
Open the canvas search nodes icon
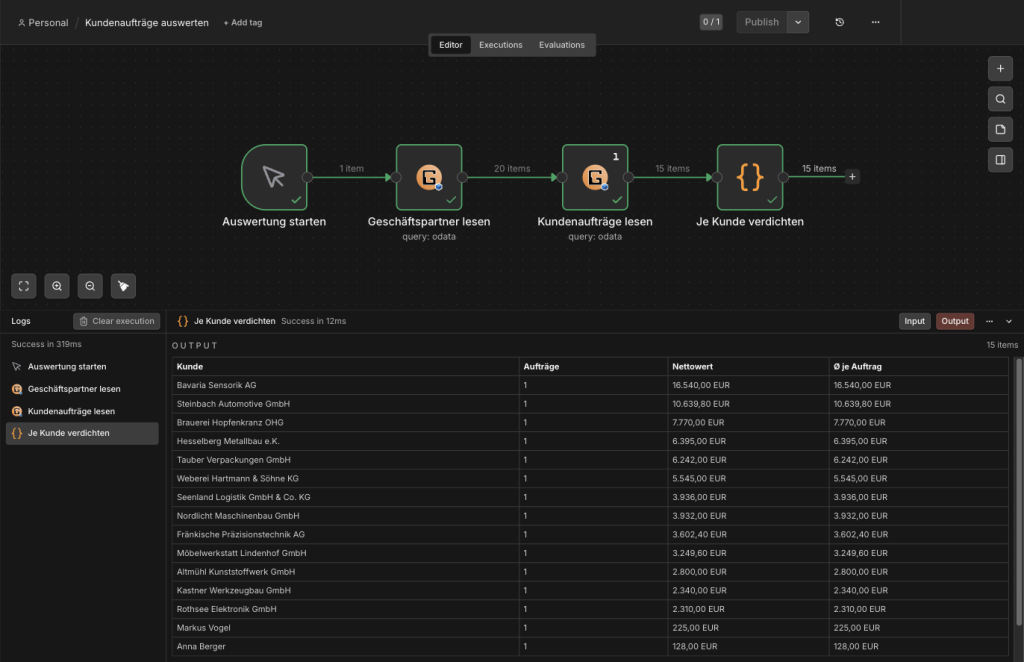[x=1000, y=99]
